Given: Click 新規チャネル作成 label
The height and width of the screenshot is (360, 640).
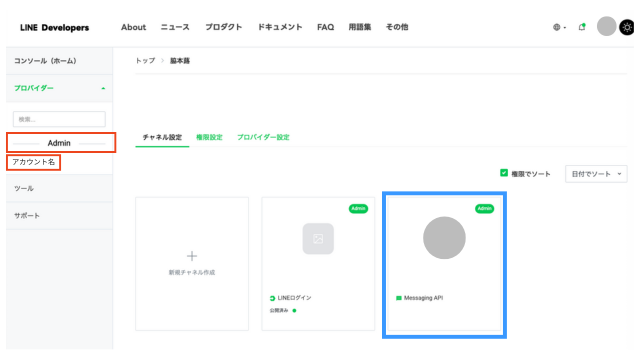Looking at the screenshot, I should [x=192, y=273].
